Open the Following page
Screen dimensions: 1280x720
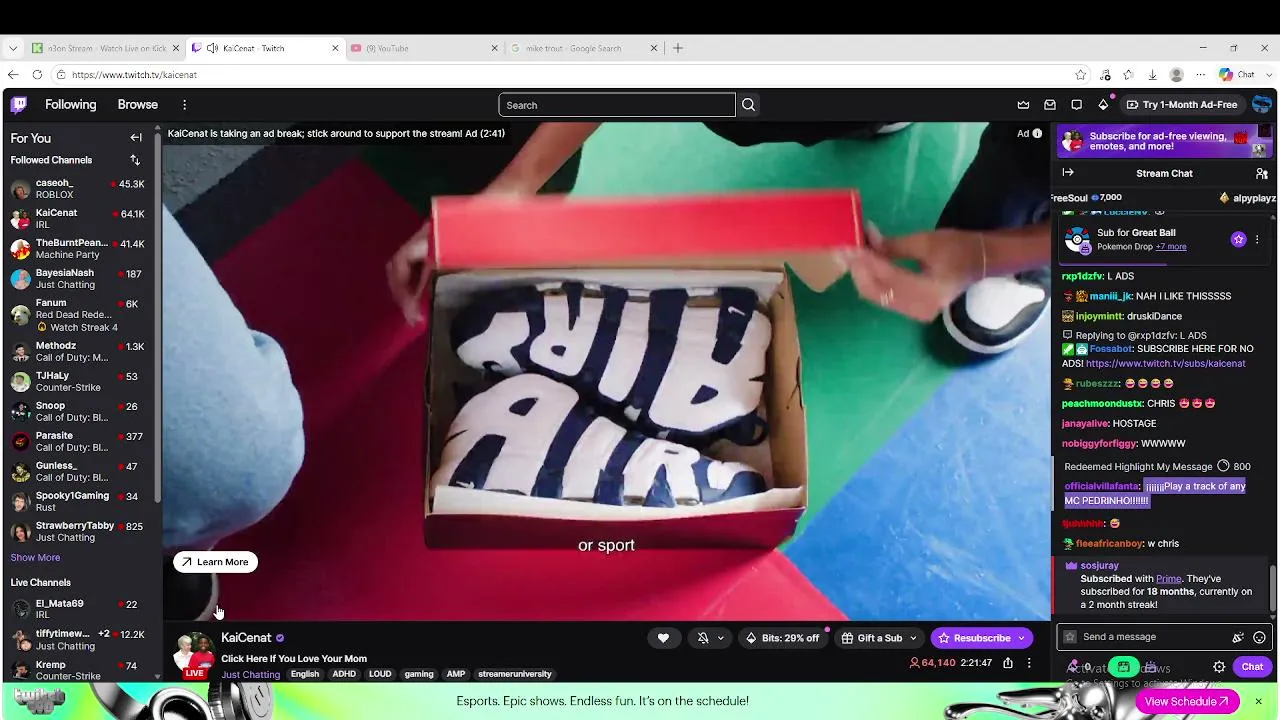click(70, 104)
